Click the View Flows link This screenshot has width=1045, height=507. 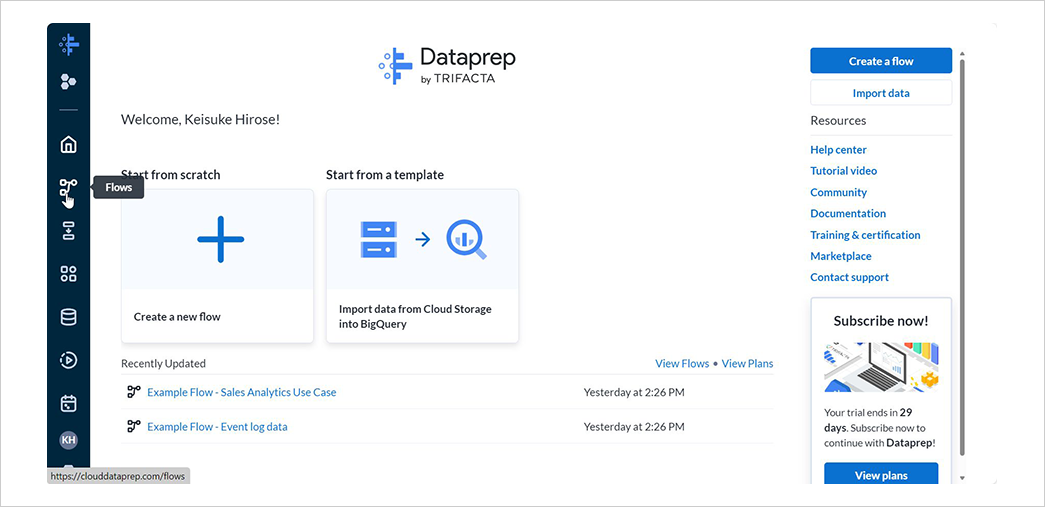point(682,363)
